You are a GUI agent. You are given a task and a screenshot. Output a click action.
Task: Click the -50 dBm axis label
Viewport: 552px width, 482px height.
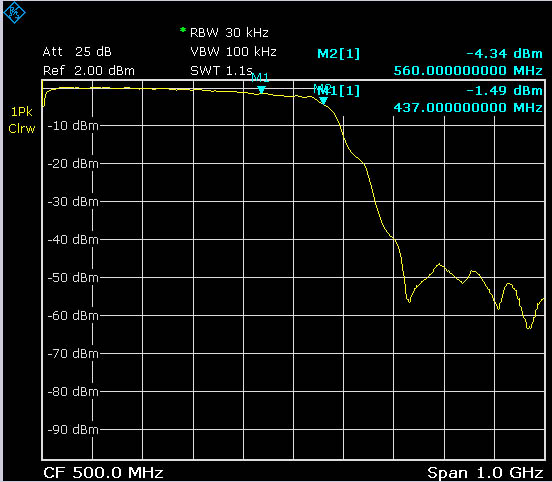coord(73,278)
